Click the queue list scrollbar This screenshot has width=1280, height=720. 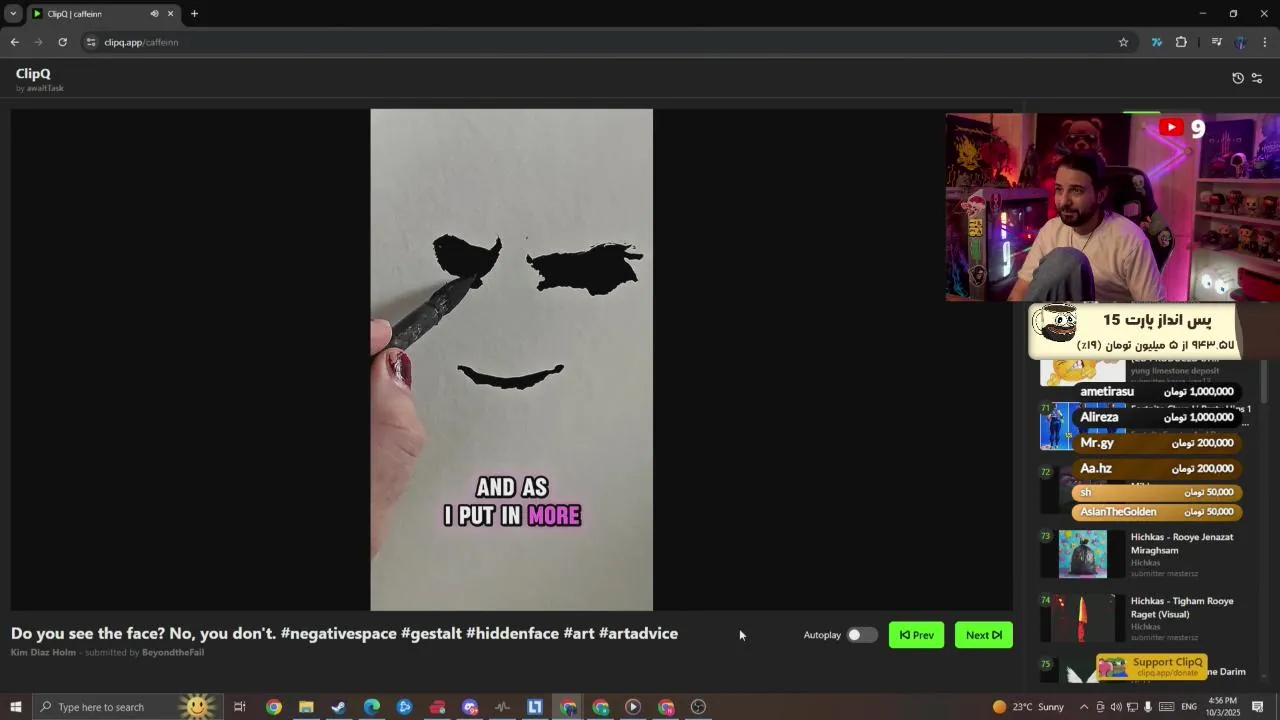coord(1264,380)
